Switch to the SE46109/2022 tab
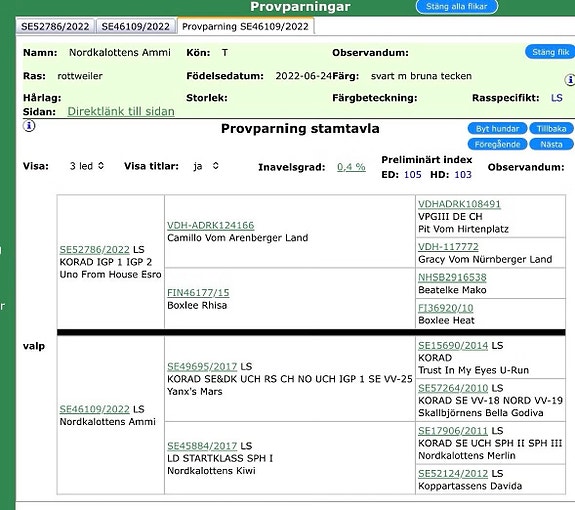The image size is (575, 510). (x=136, y=26)
